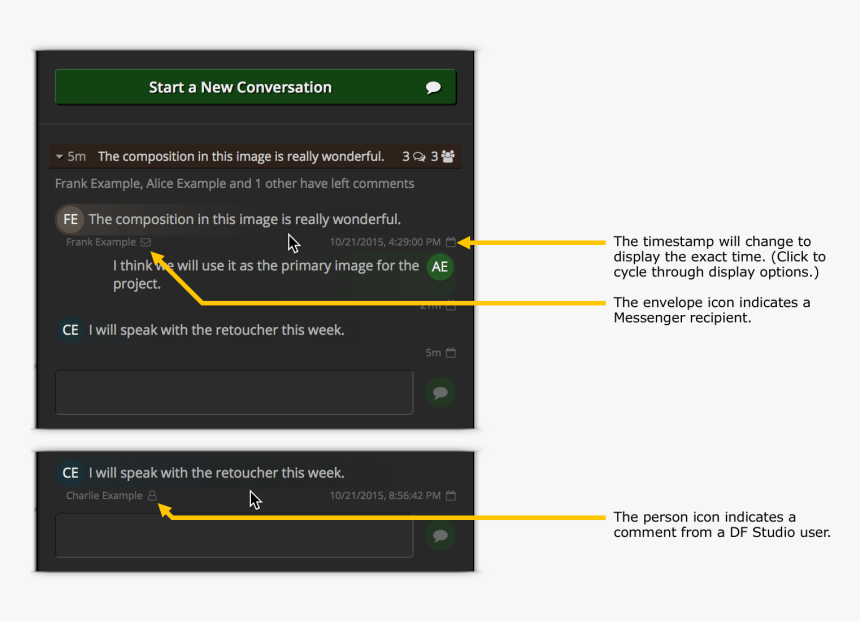Click the envelope icon beside Frank Example
The image size is (860, 621).
point(145,242)
